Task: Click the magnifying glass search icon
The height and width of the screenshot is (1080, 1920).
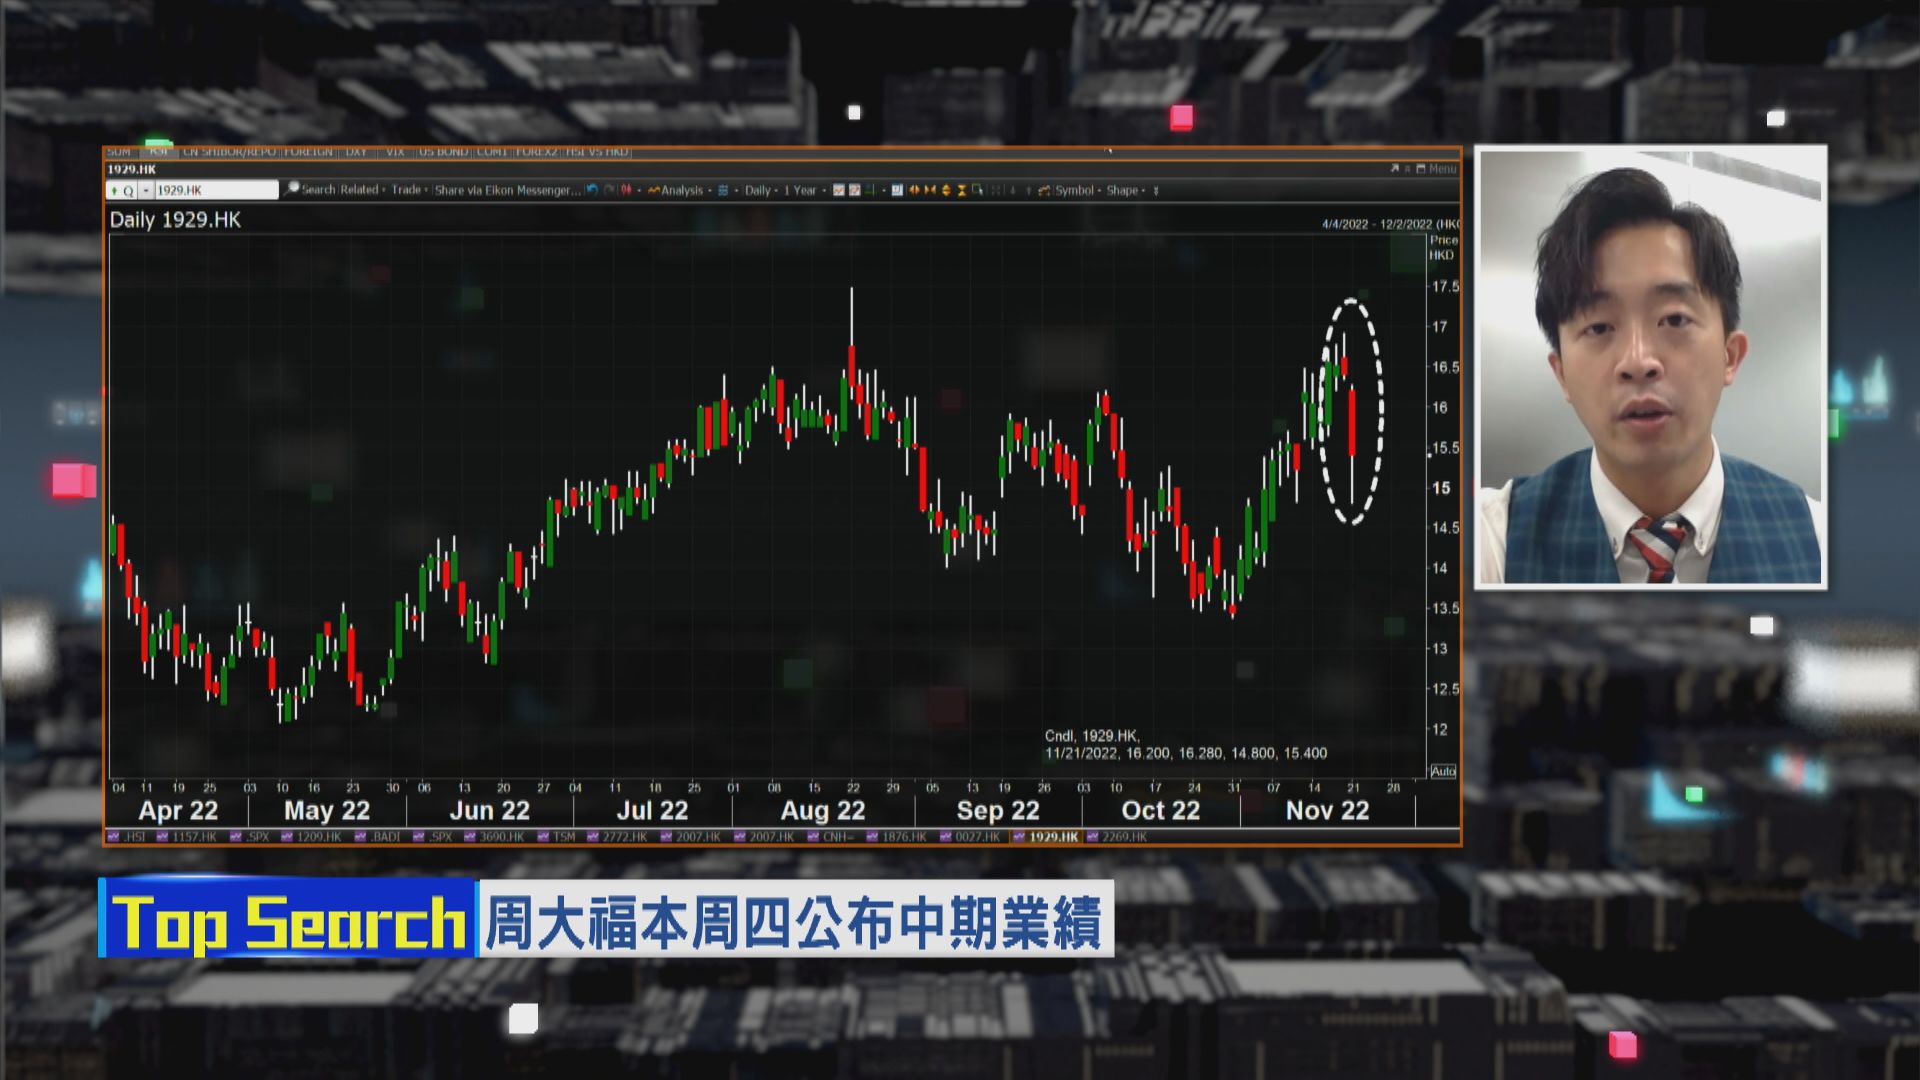Action: click(291, 189)
